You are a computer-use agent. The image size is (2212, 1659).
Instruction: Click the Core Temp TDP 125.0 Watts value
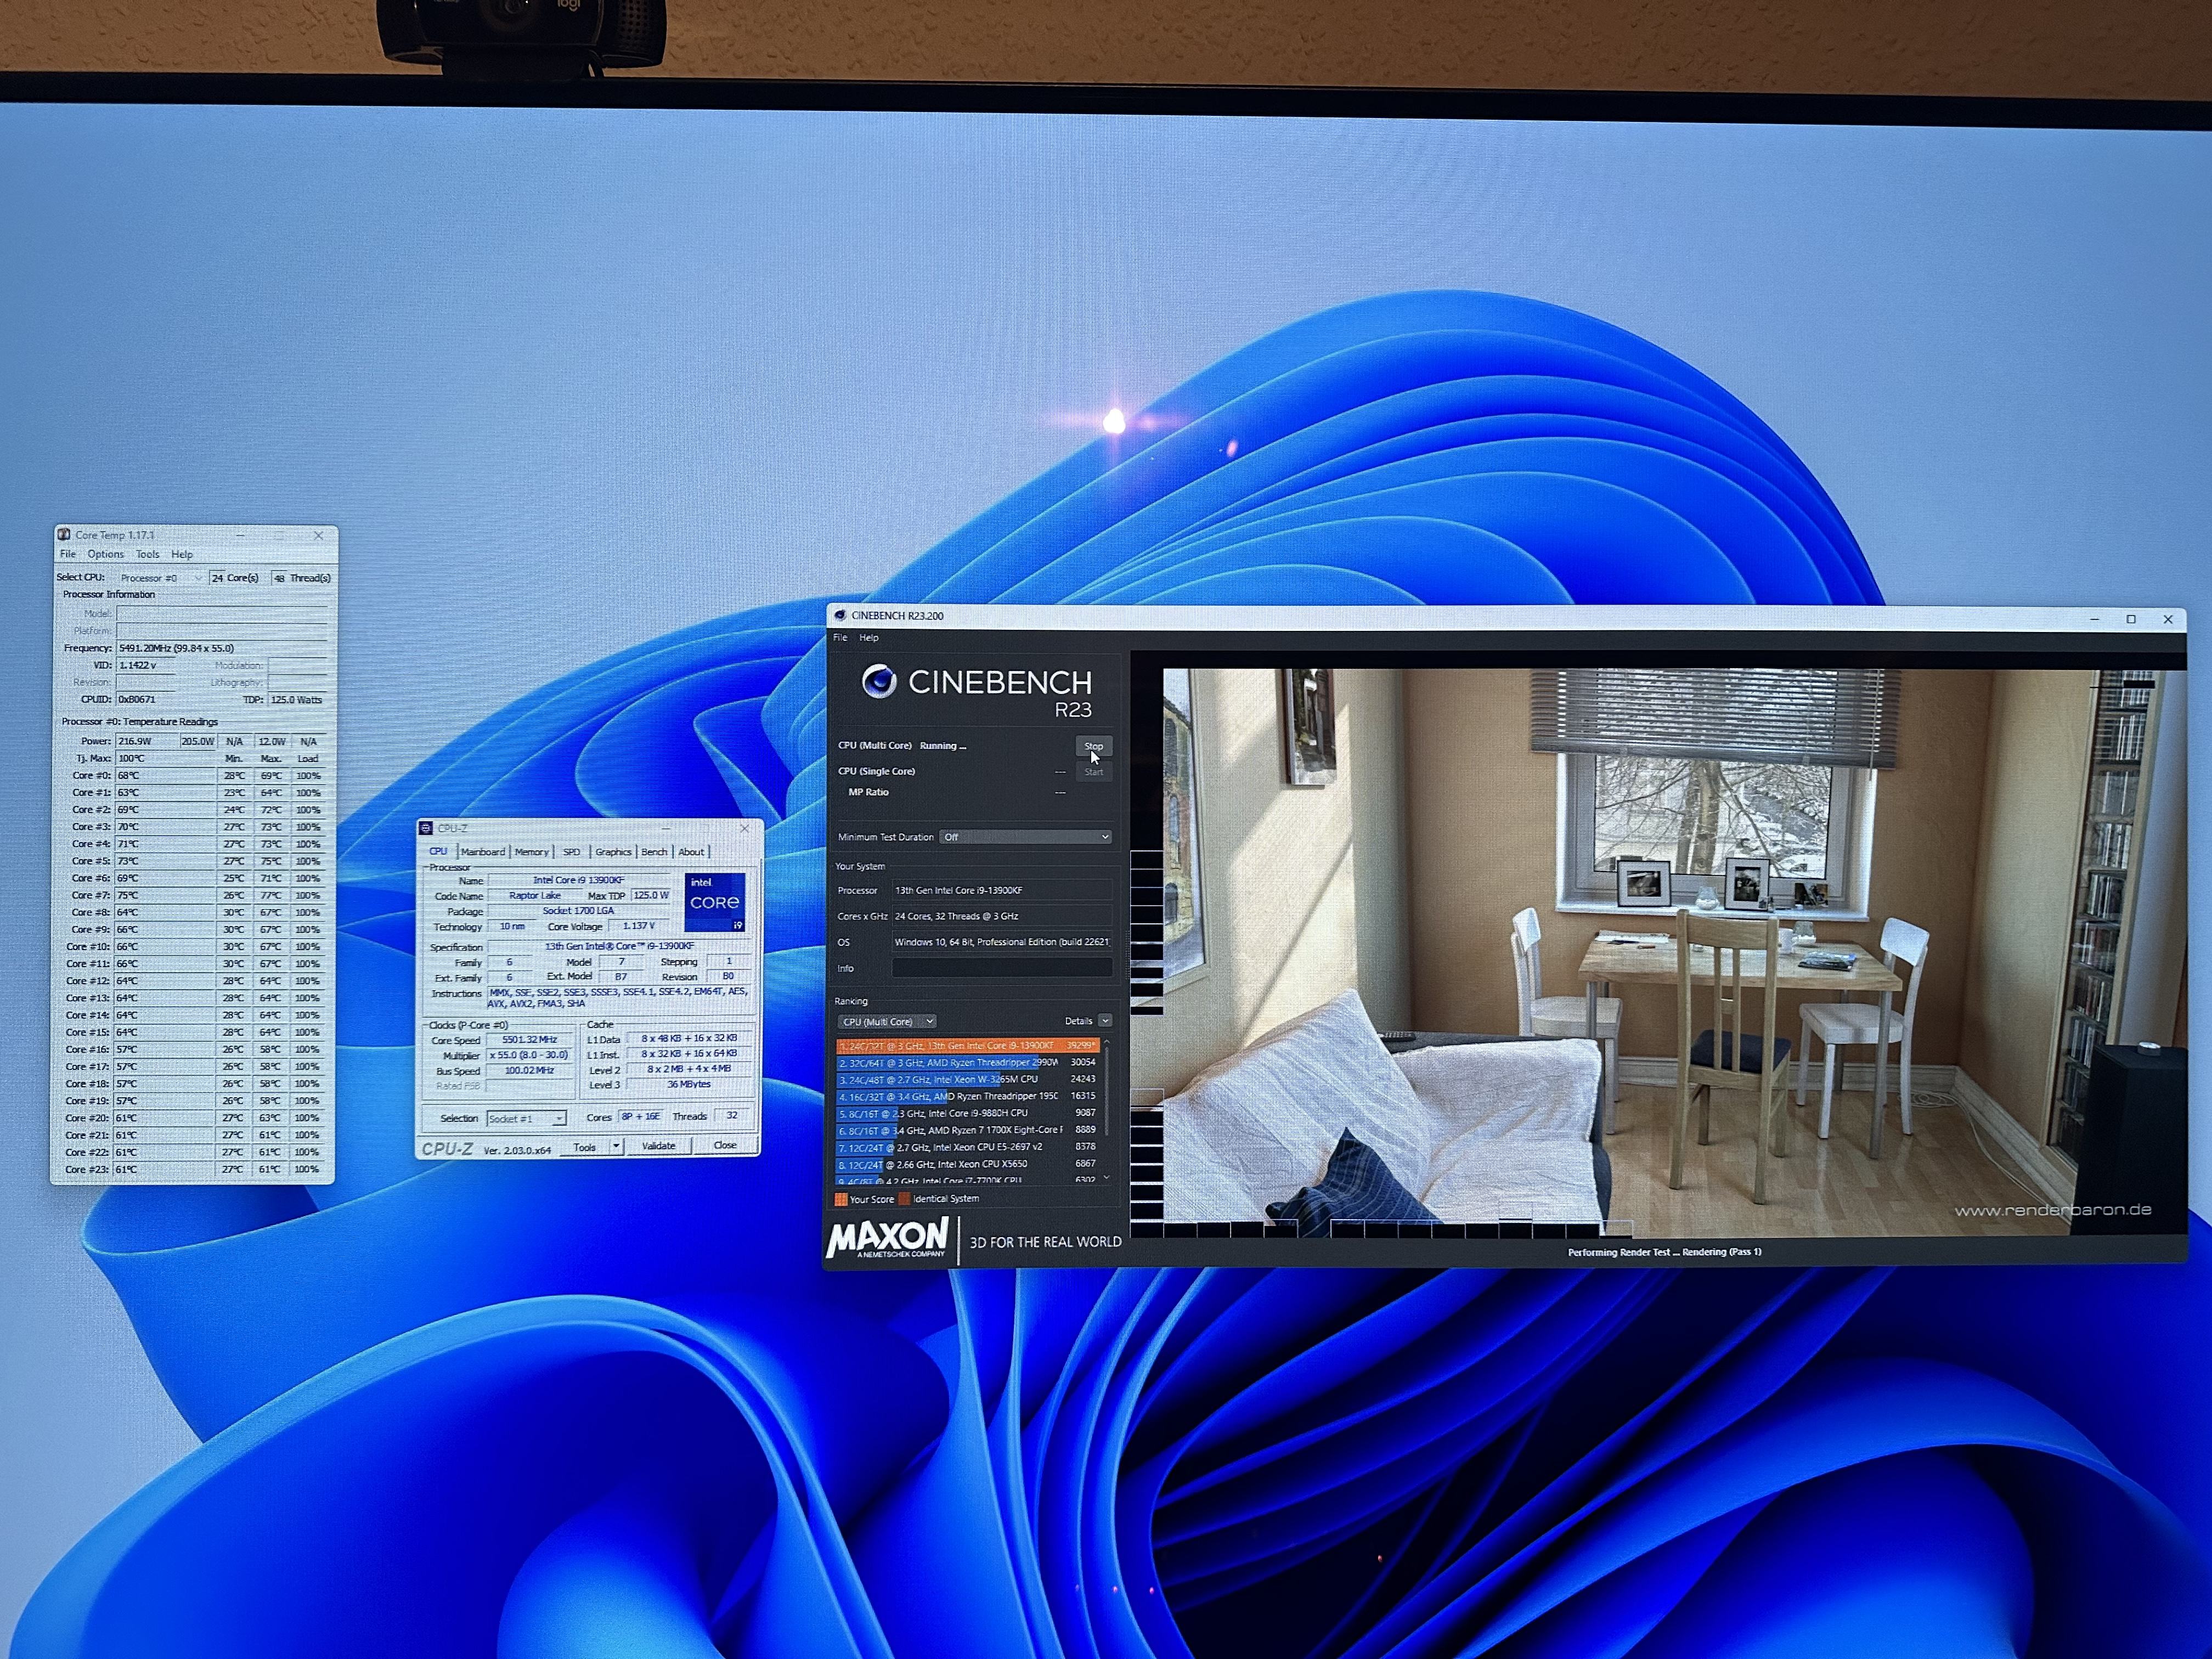[x=297, y=700]
